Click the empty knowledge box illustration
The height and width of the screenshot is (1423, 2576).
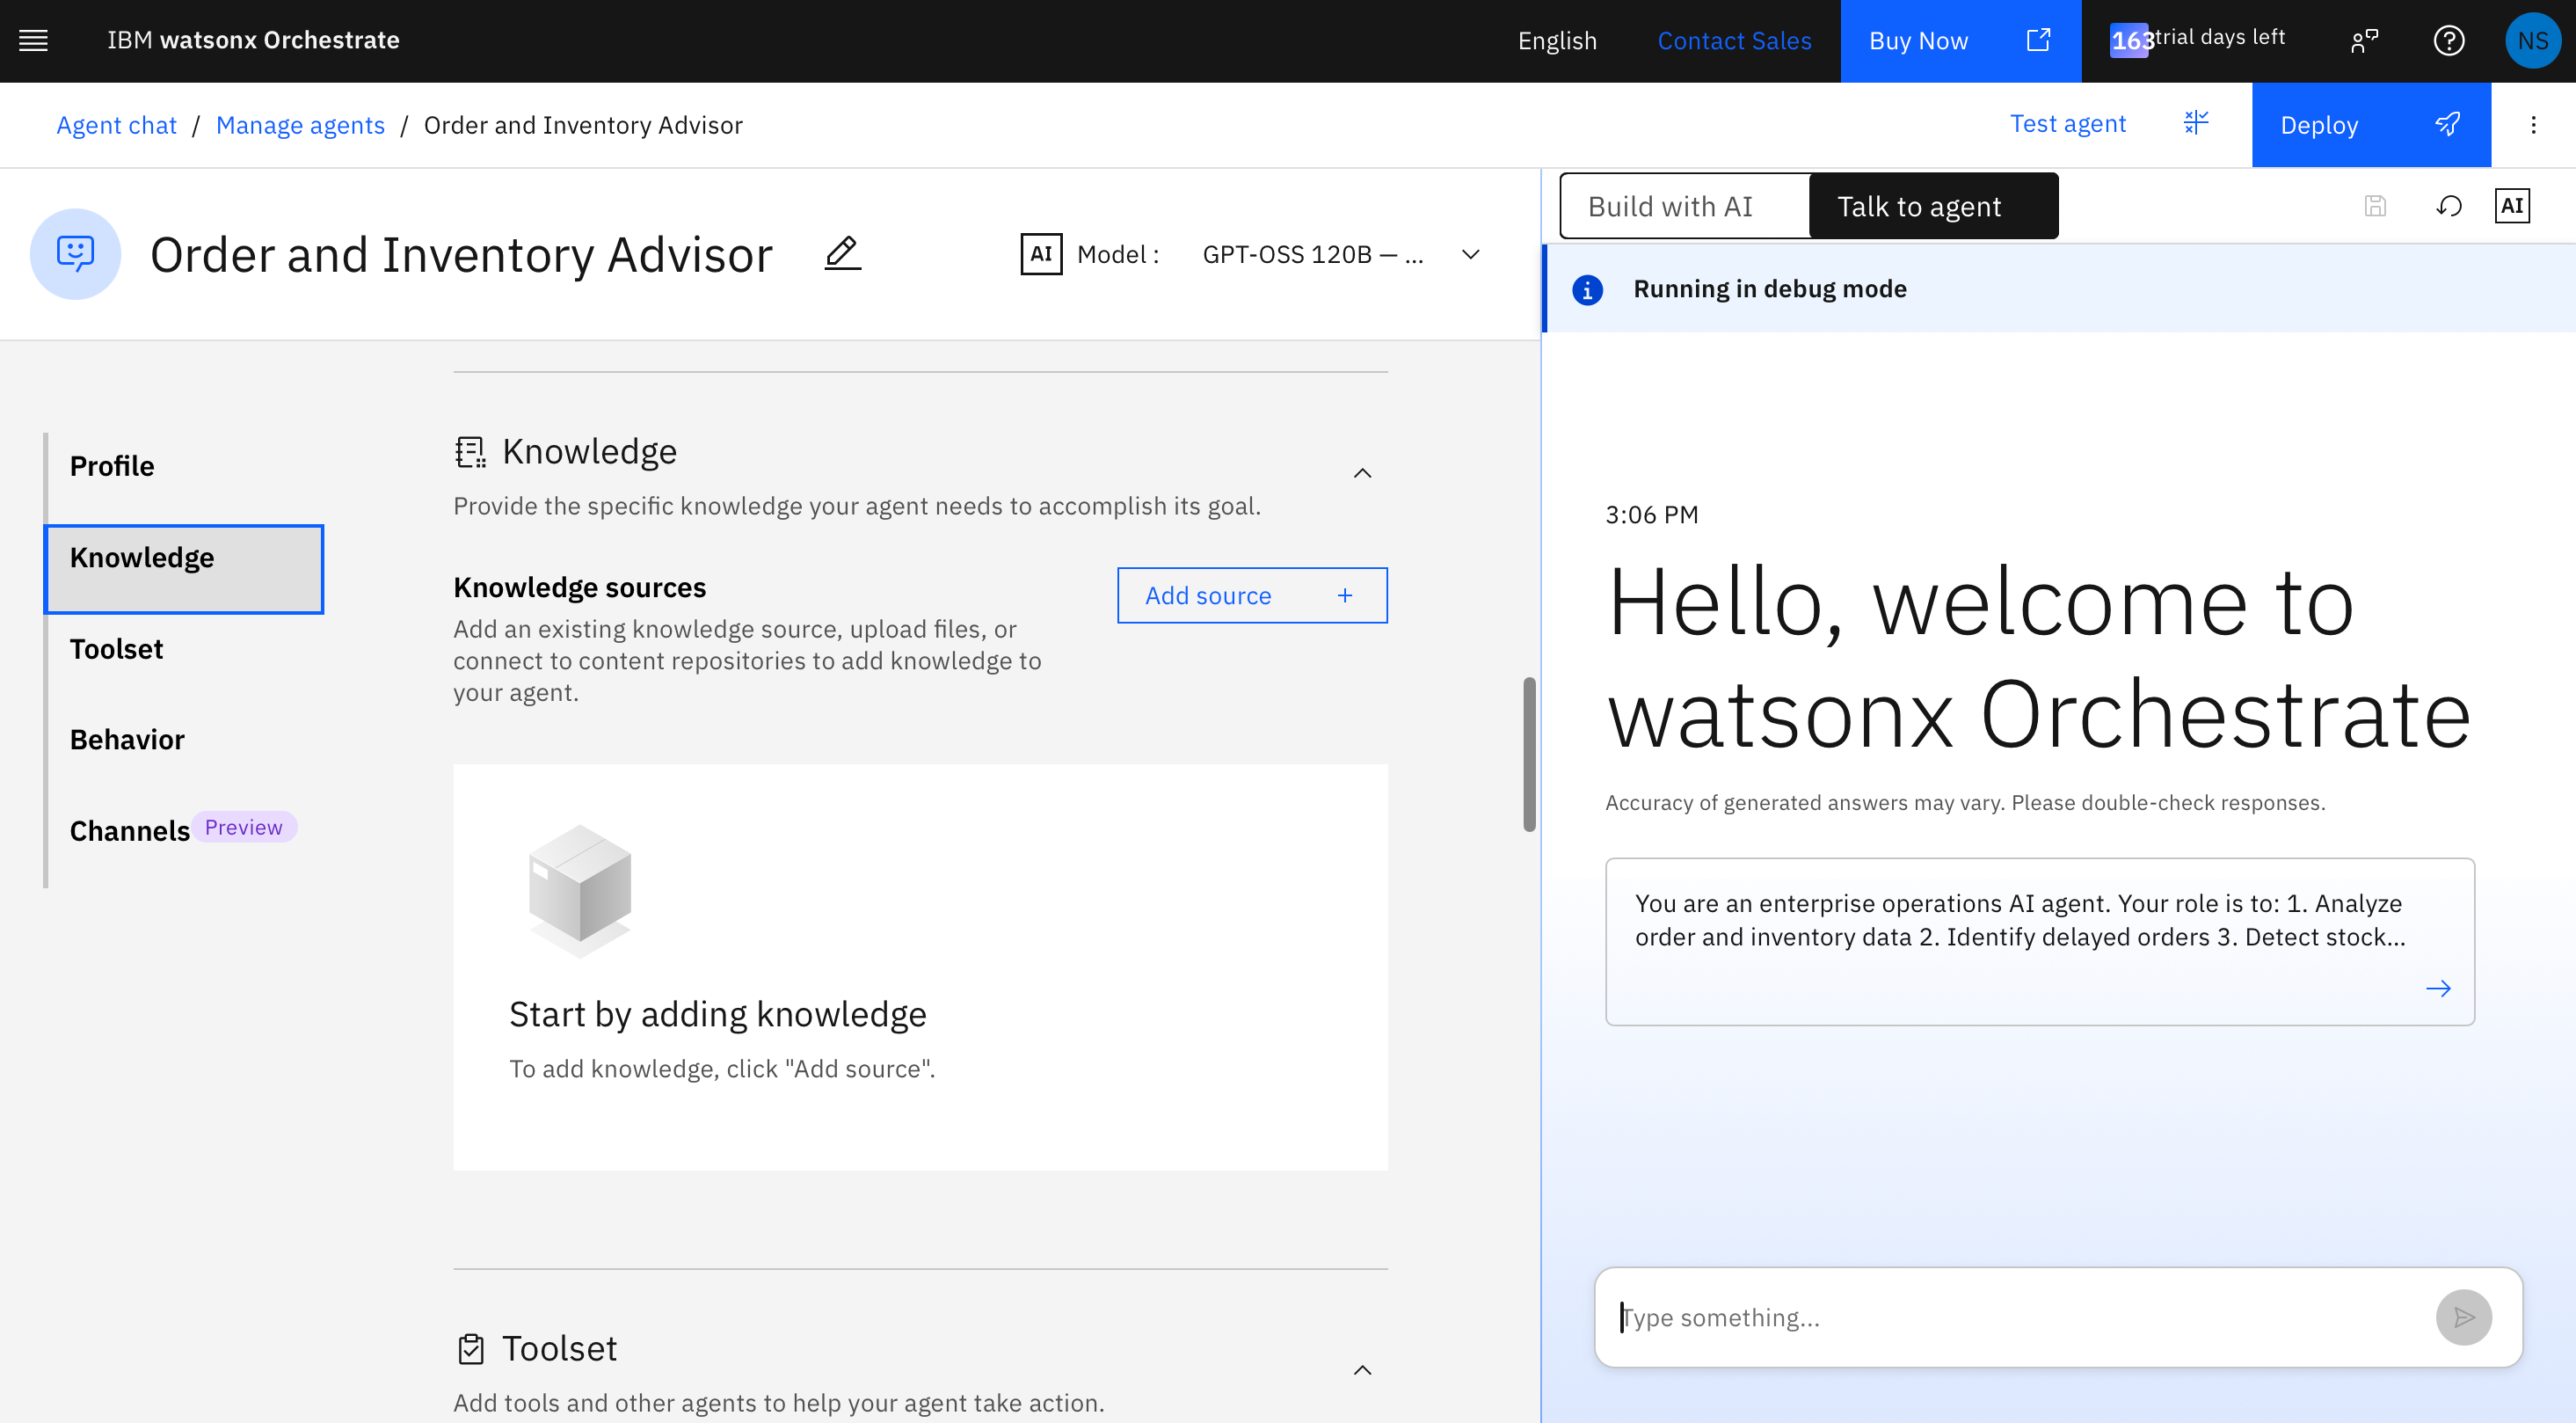580,891
